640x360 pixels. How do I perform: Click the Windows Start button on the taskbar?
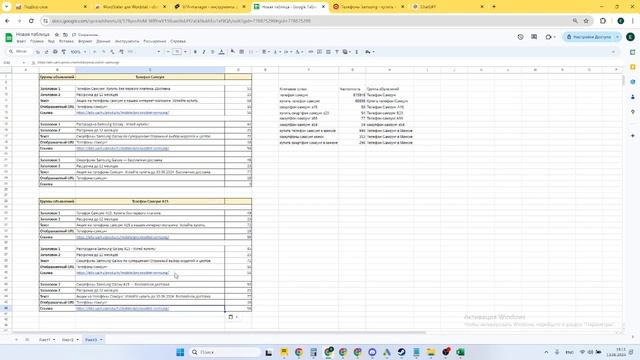(x=180, y=352)
